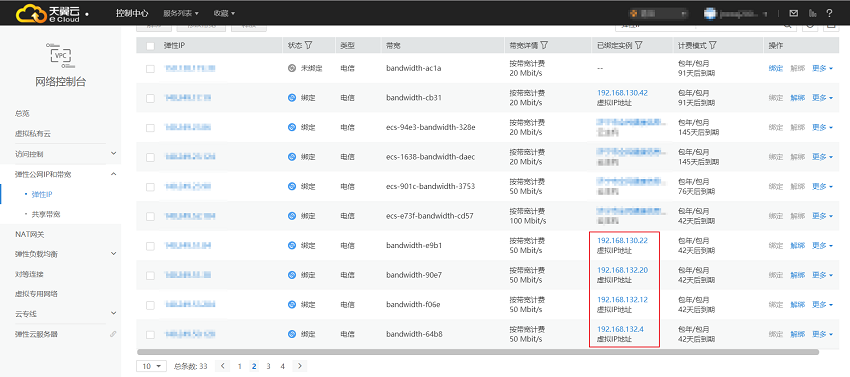This screenshot has width=850, height=377.
Task: Open the 192.168.130.22 bound instance link
Action: tap(622, 240)
